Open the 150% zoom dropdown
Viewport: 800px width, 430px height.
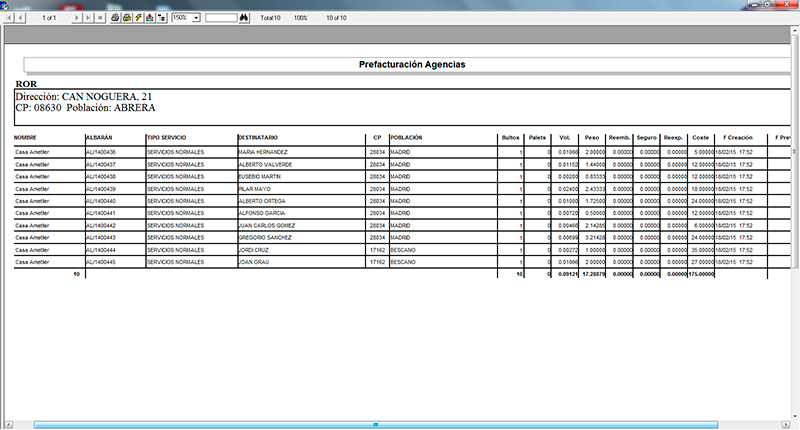(196, 18)
